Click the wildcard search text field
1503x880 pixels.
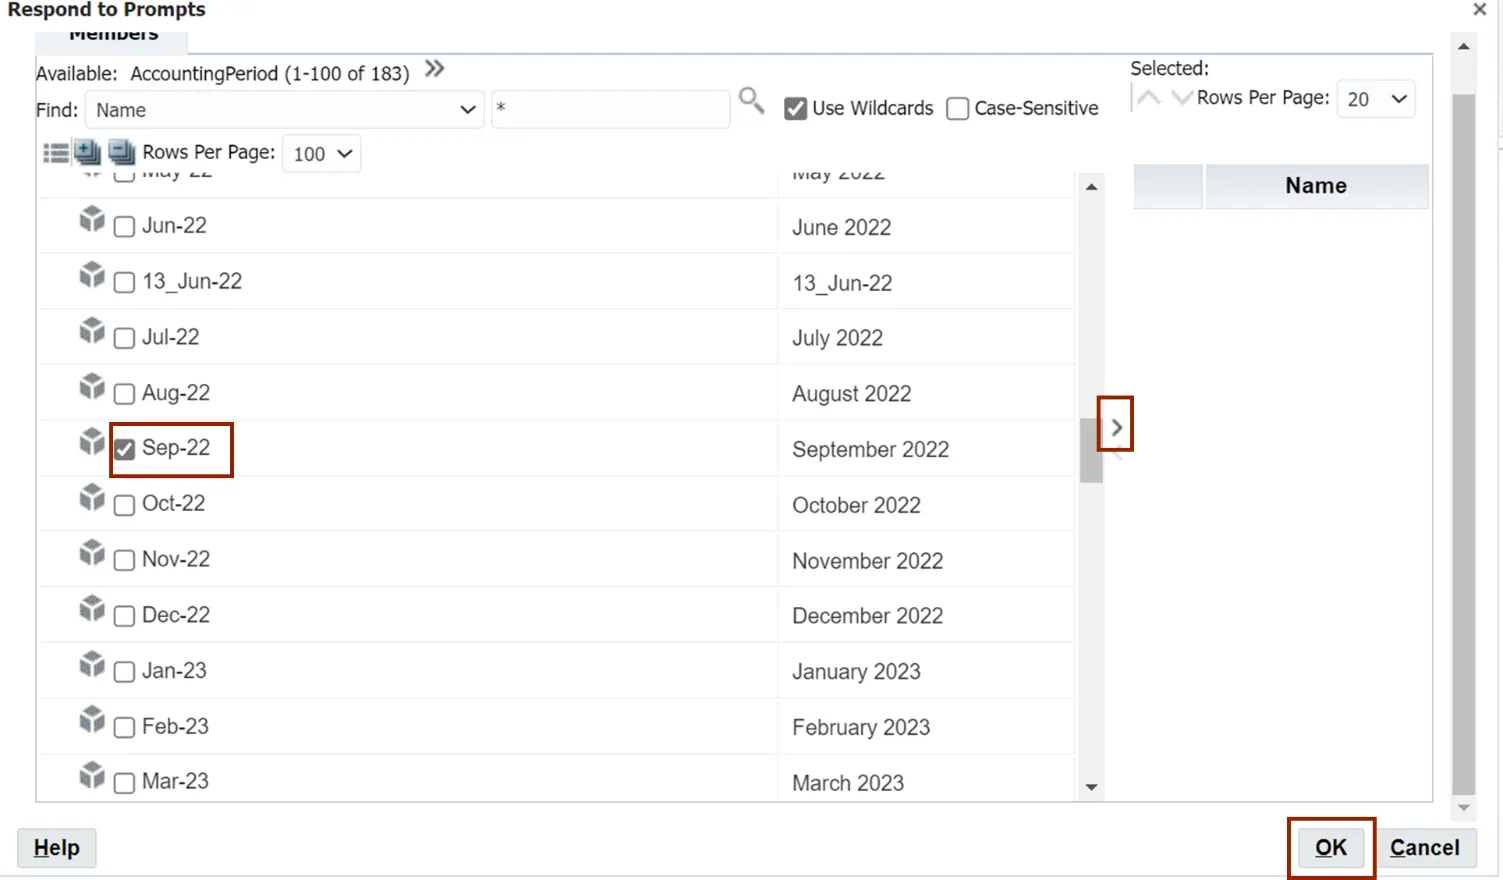(610, 110)
